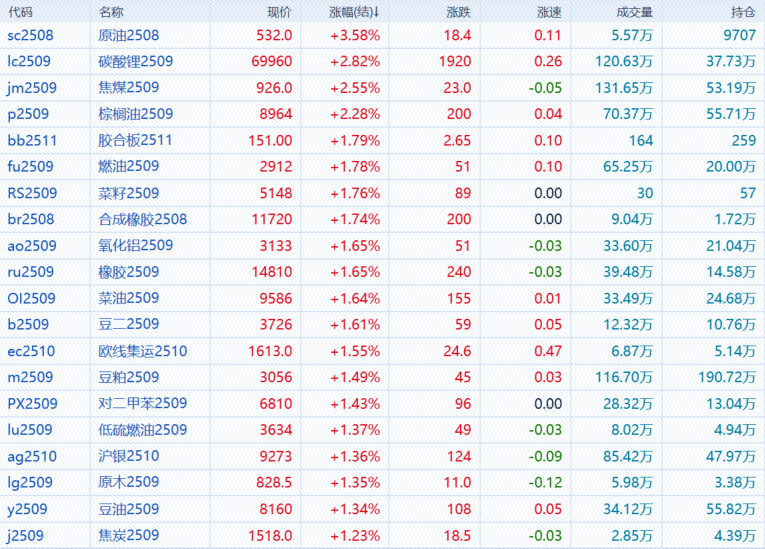Click the +1.36% change of 沪银2510
Viewport: 765px width, 549px height.
tap(353, 456)
